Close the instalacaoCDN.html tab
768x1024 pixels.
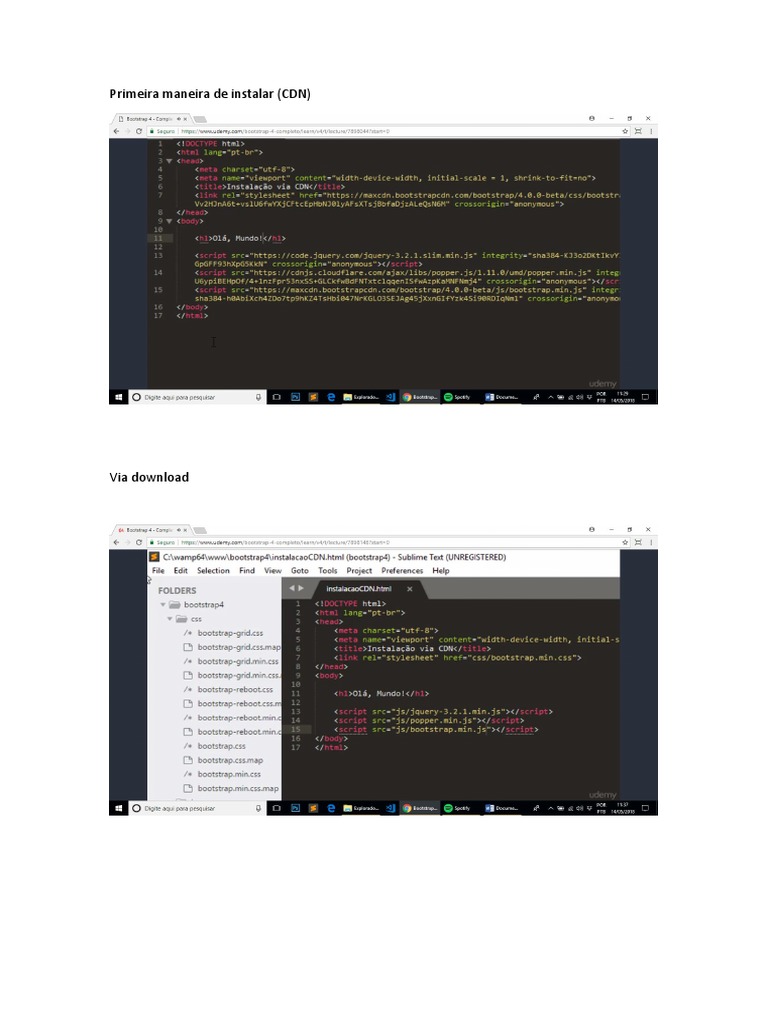pos(409,588)
